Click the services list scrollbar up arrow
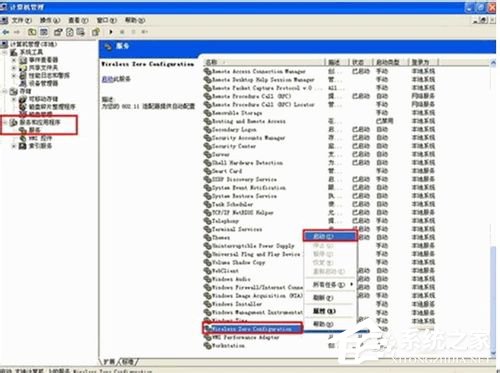The height and width of the screenshot is (373, 500). [493, 63]
